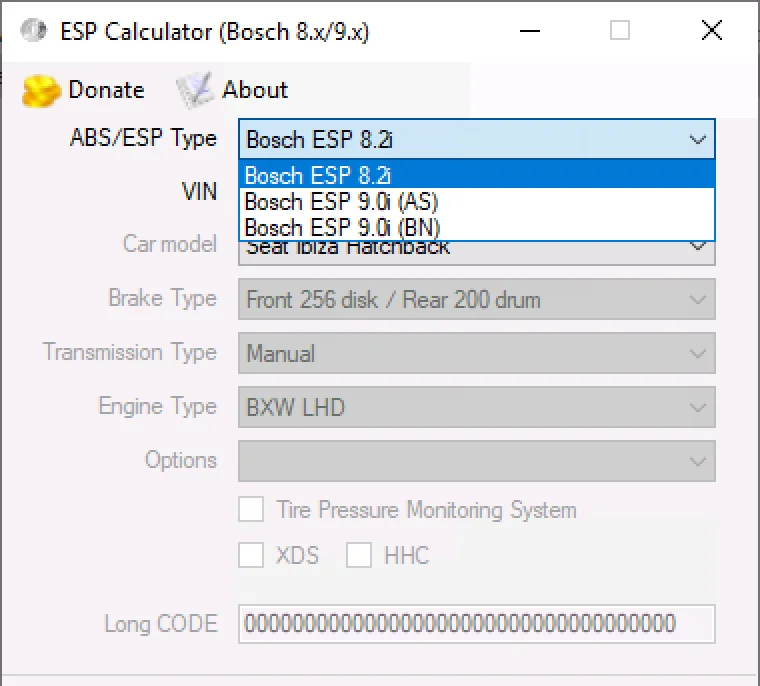Screen dimensions: 760x686
Task: Close the ESP Calculator window
Action: [712, 31]
